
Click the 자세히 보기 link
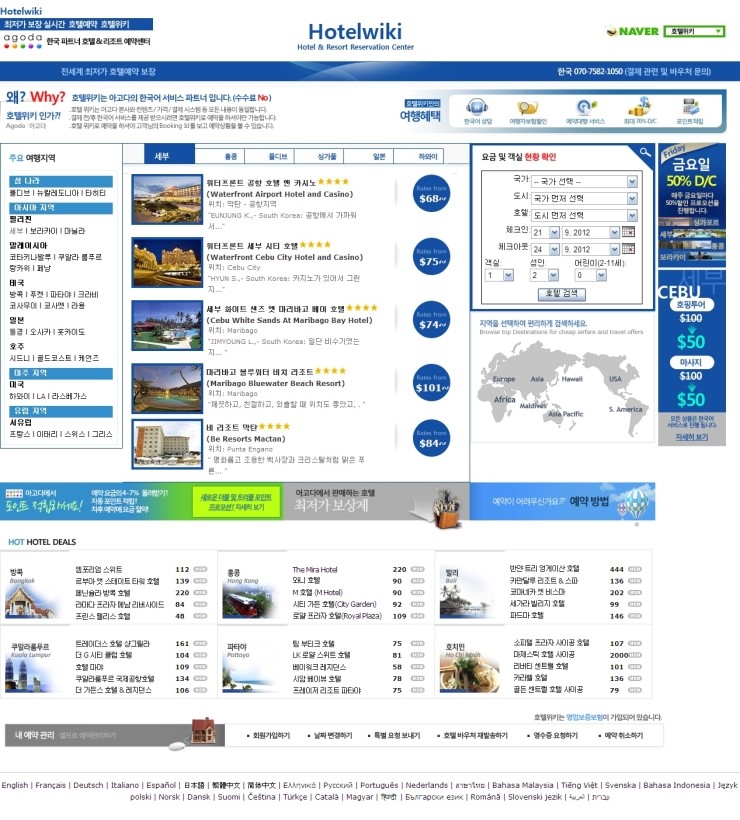pyautogui.click(x=691, y=437)
